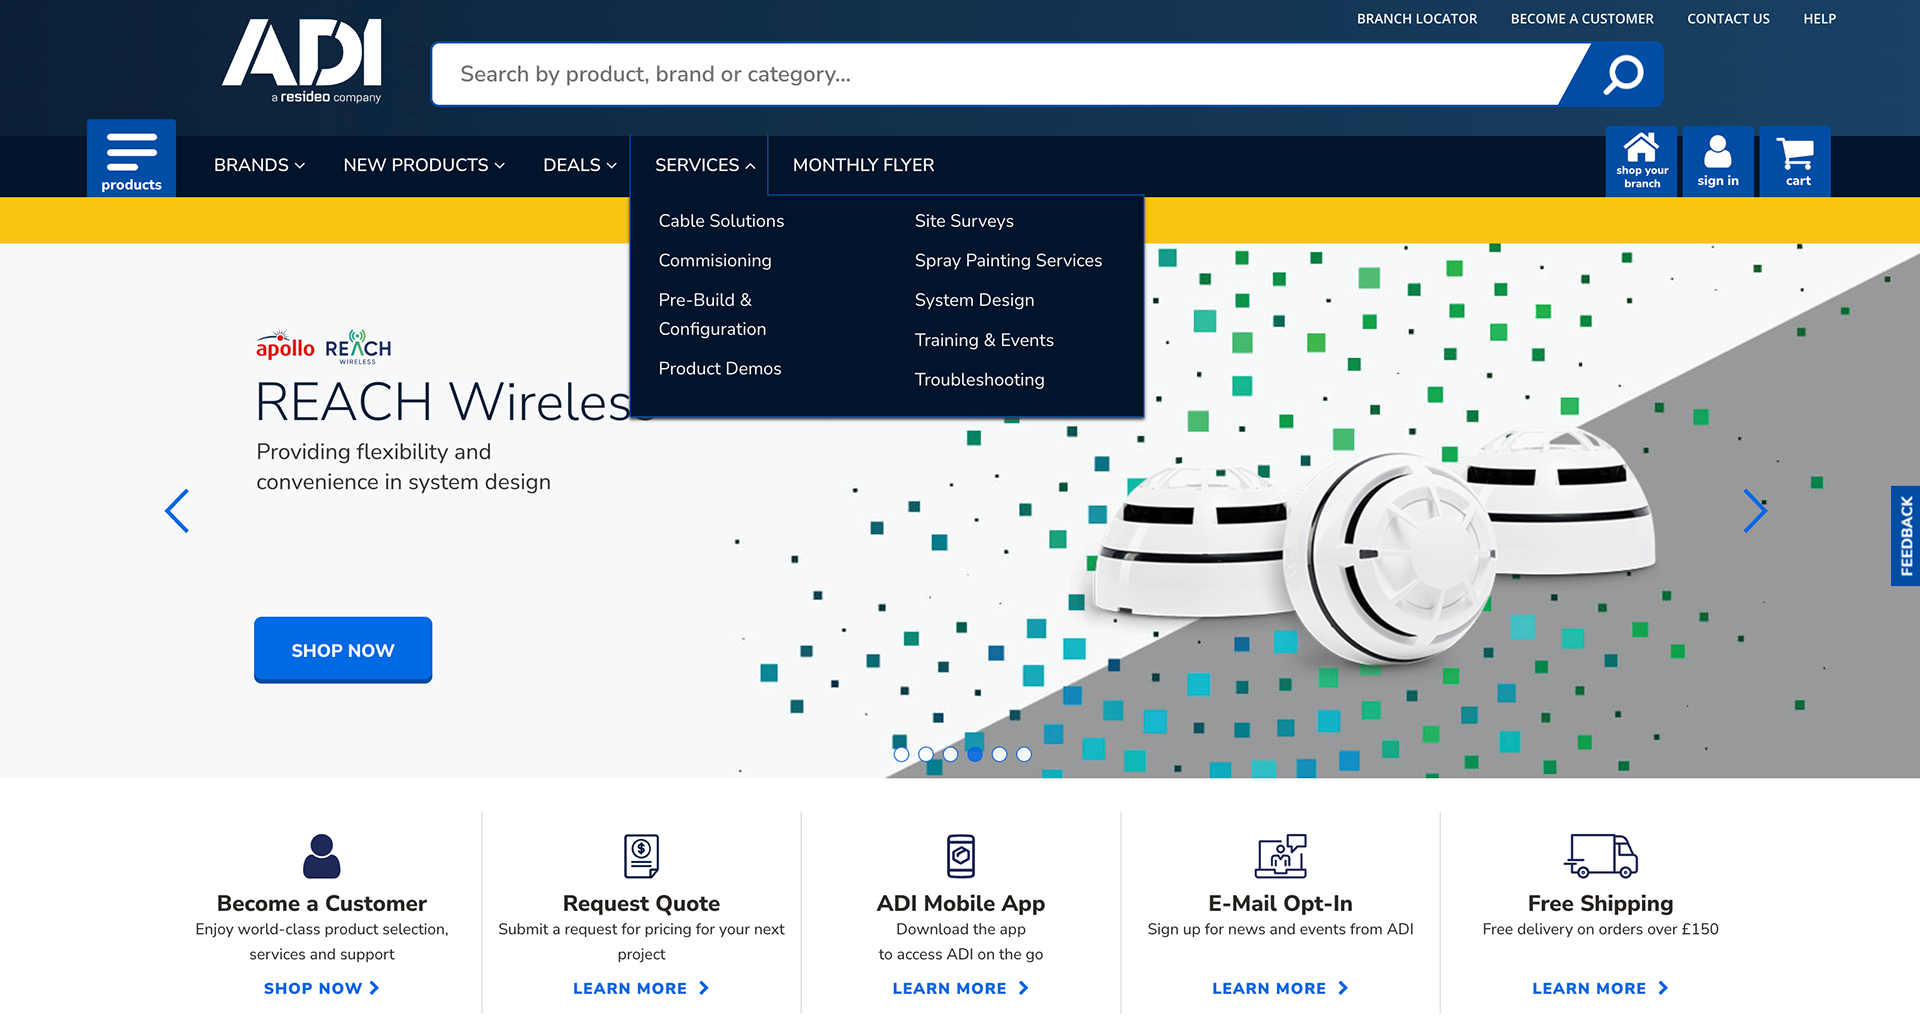The width and height of the screenshot is (1920, 1034).
Task: Click the search magnifier button
Action: [x=1623, y=74]
